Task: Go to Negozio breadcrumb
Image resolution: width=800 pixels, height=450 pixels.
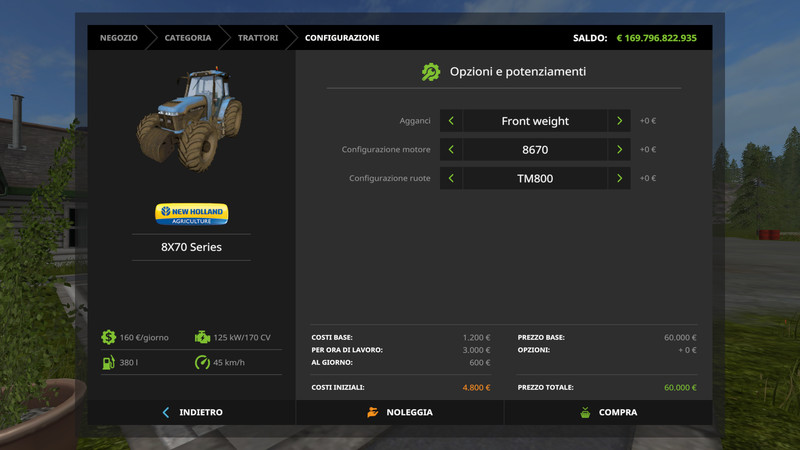Action: pyautogui.click(x=119, y=38)
